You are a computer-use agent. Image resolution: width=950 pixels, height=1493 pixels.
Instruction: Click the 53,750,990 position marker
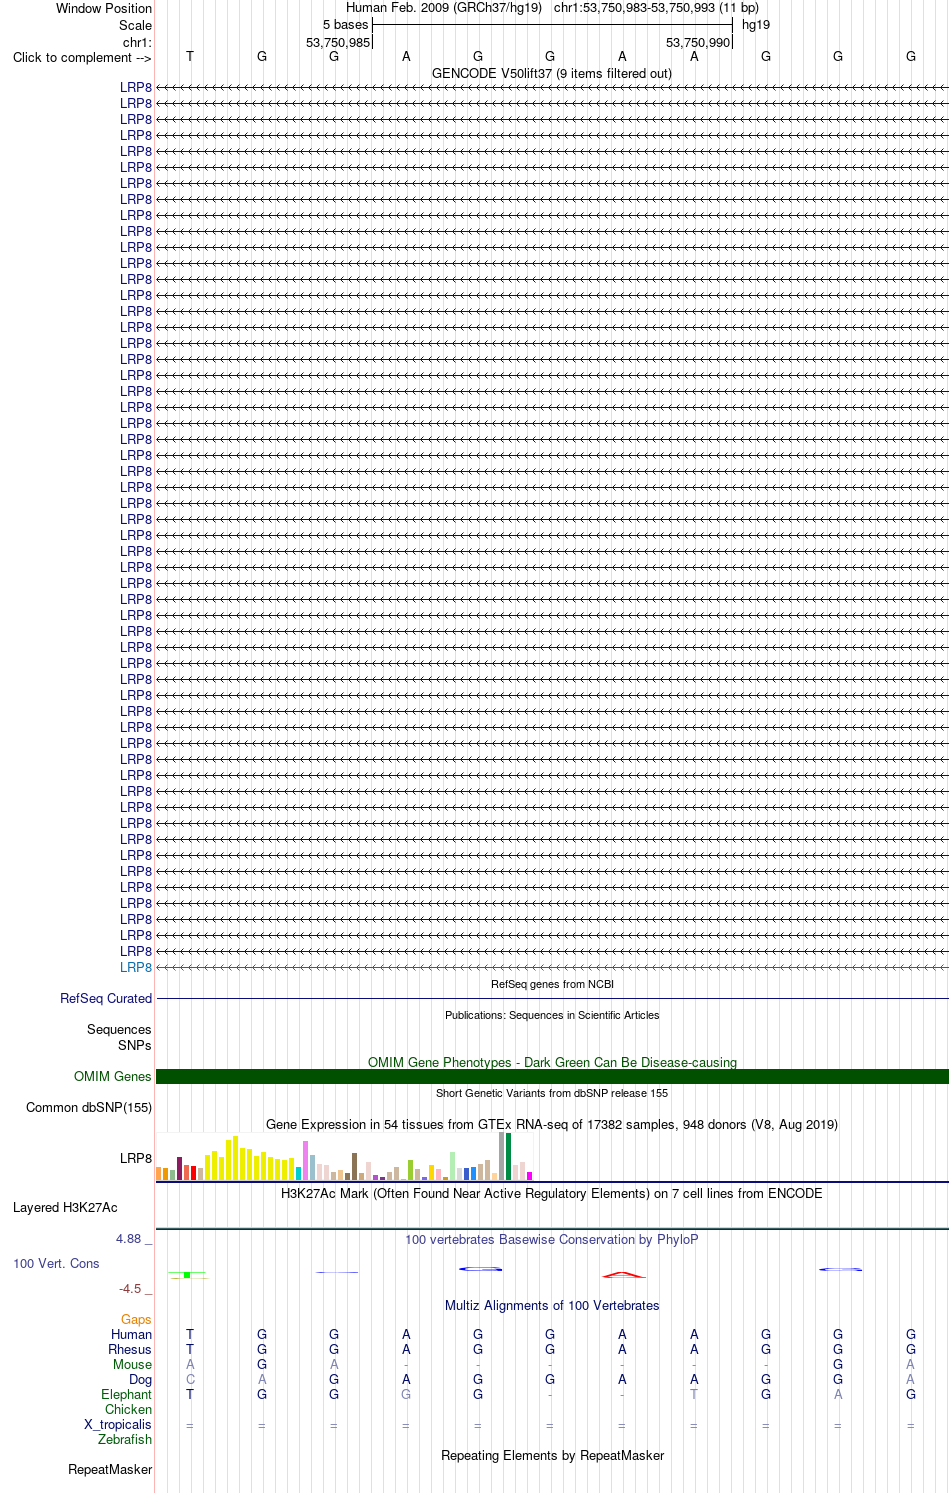[698, 42]
